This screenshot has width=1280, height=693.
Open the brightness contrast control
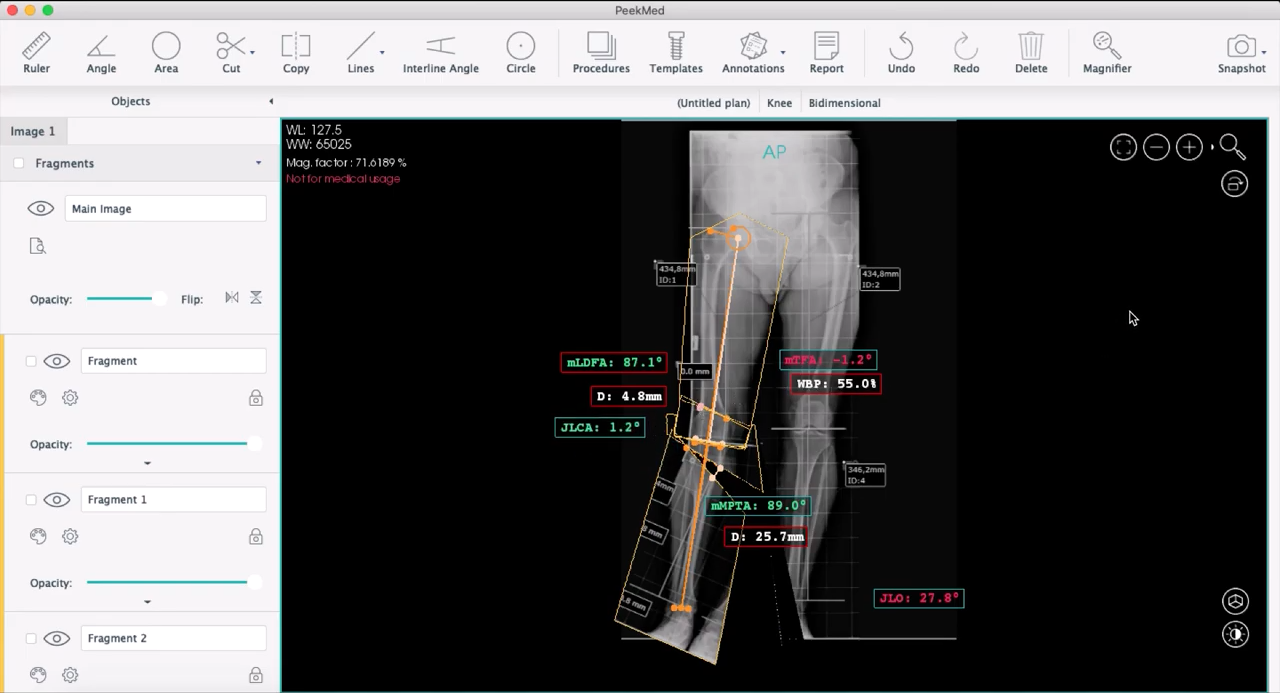coord(1236,634)
